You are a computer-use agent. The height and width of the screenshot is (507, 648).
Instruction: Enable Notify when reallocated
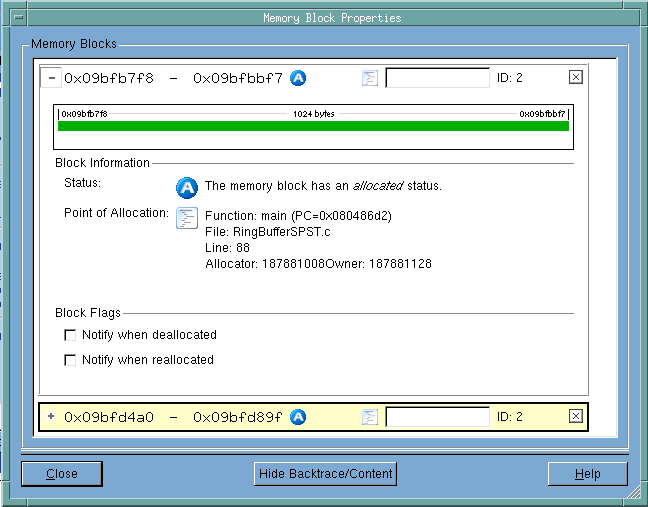pos(70,360)
